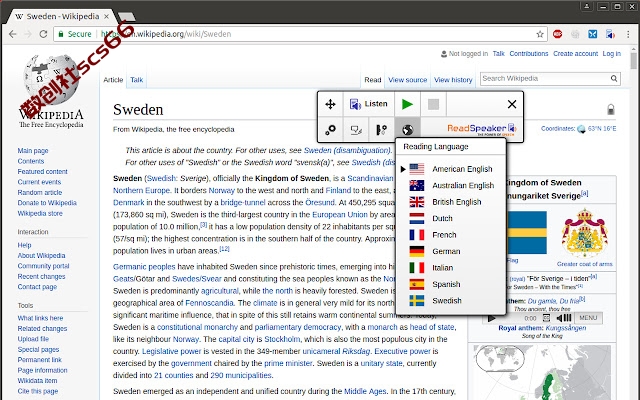Viewport: 640px width, 400px height.
Task: Click the ReadSpeaker click-and-listen icon
Action: click(356, 130)
